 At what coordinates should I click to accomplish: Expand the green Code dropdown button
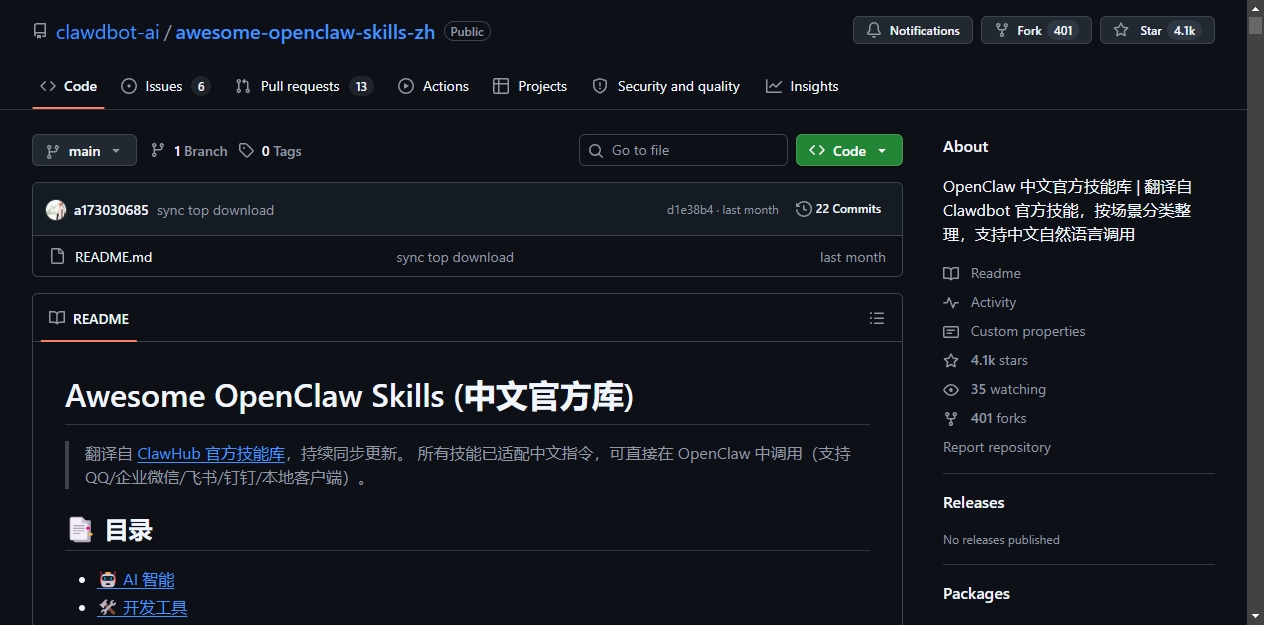849,150
